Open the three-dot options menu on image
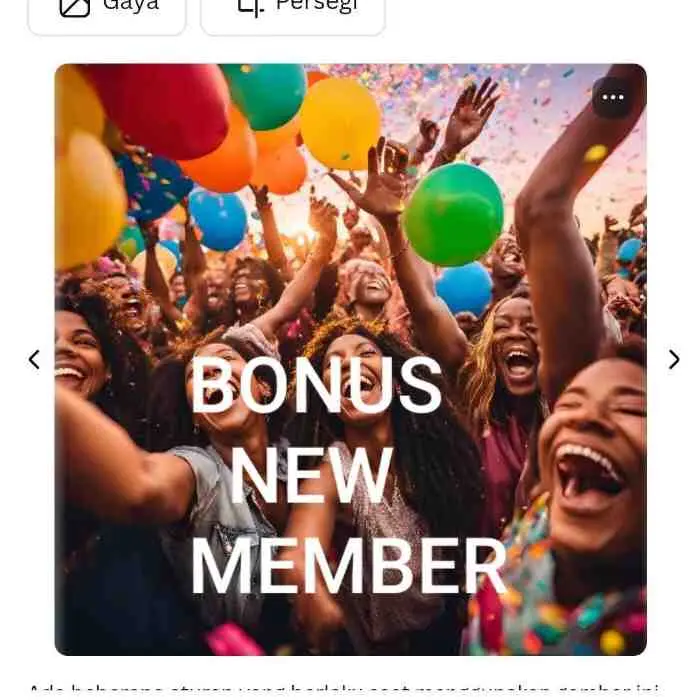The width and height of the screenshot is (700, 700). click(612, 97)
